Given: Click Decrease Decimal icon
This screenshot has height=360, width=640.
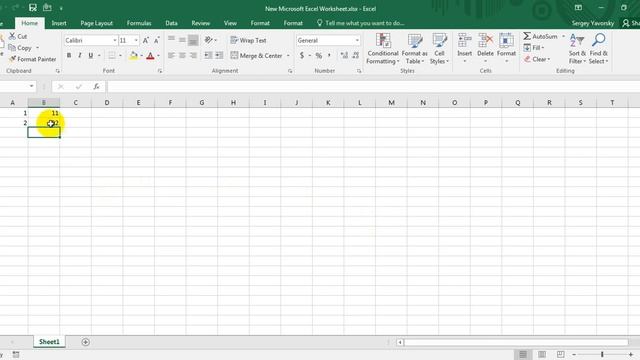Looking at the screenshot, I should coord(356,56).
